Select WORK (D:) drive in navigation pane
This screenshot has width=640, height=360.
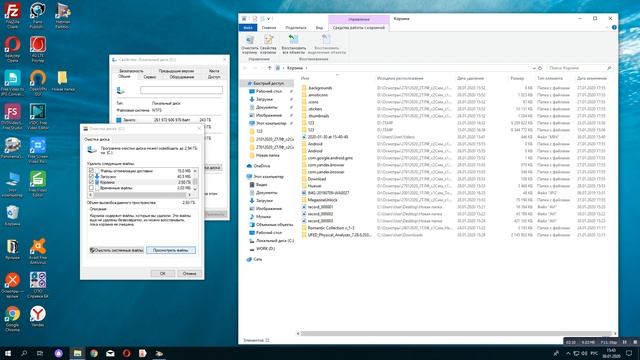pyautogui.click(x=262, y=249)
